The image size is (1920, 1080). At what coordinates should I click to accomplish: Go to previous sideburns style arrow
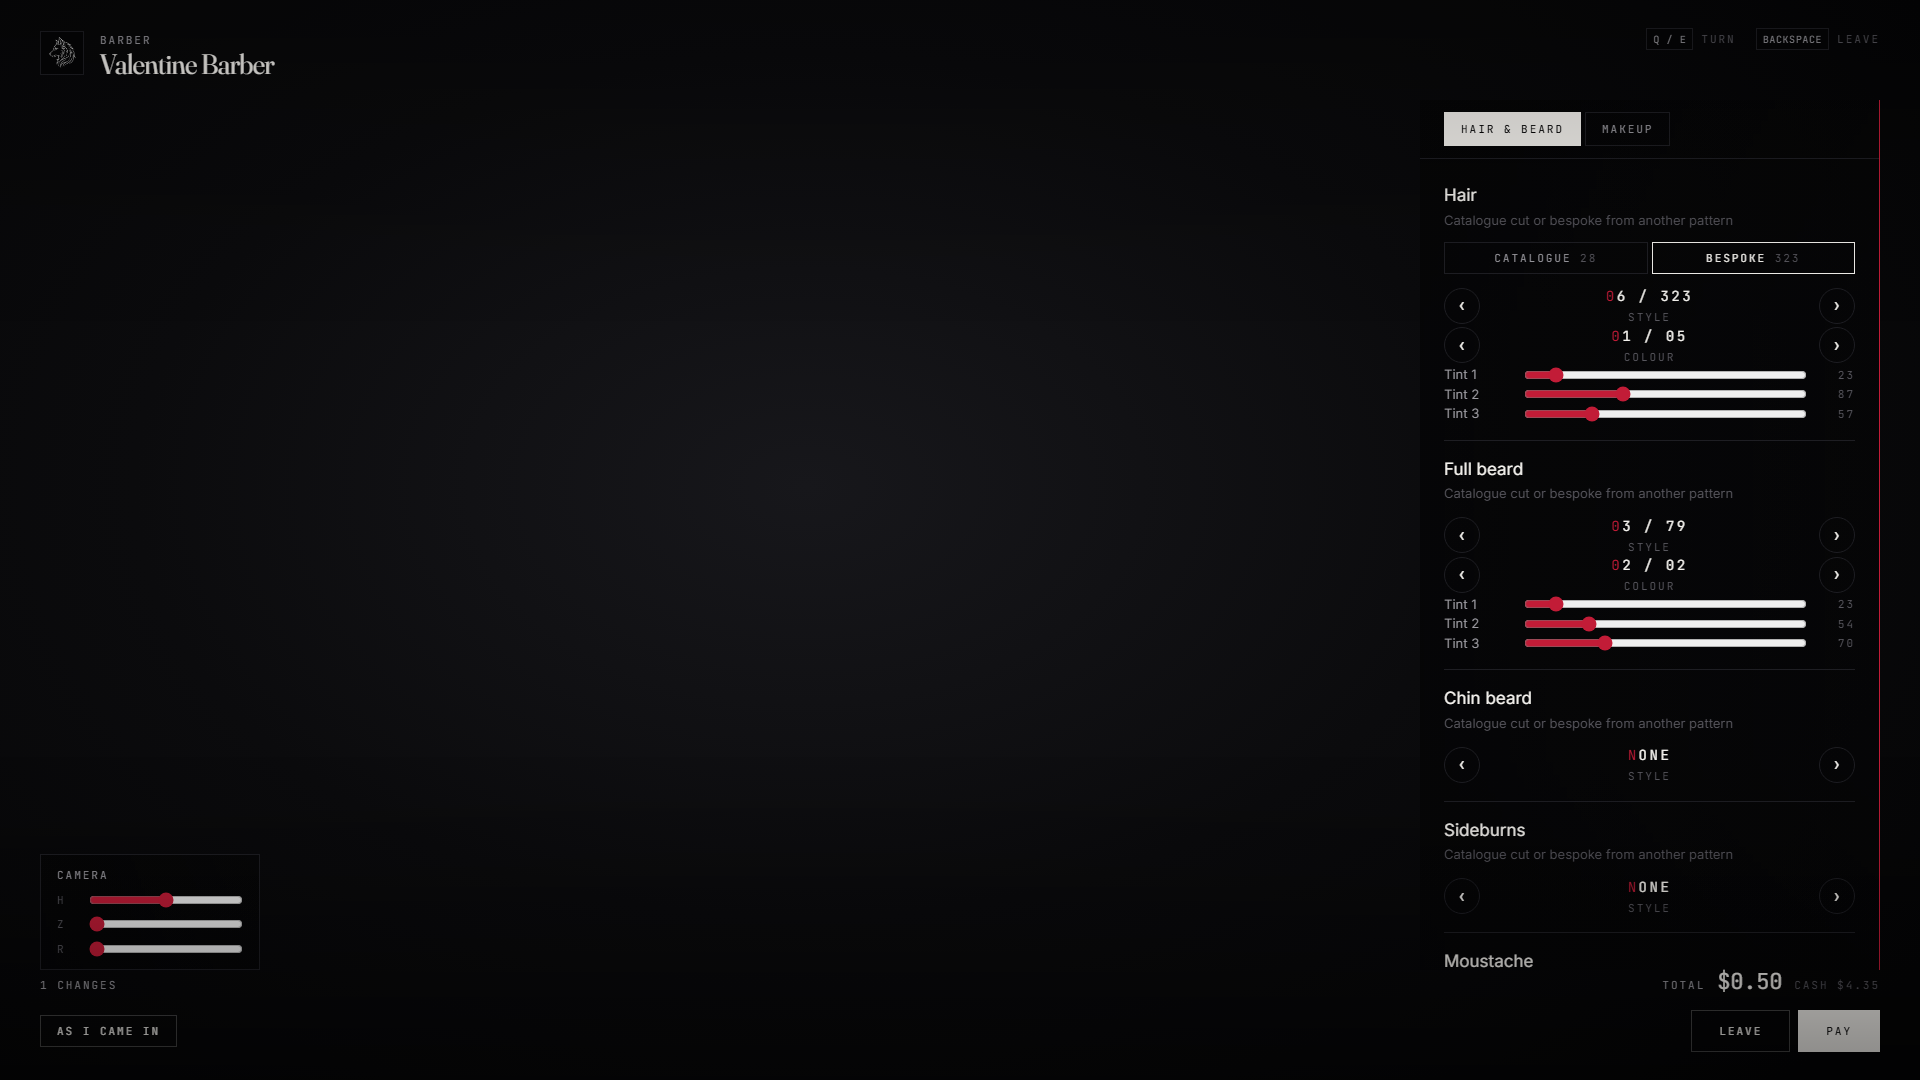tap(1462, 896)
